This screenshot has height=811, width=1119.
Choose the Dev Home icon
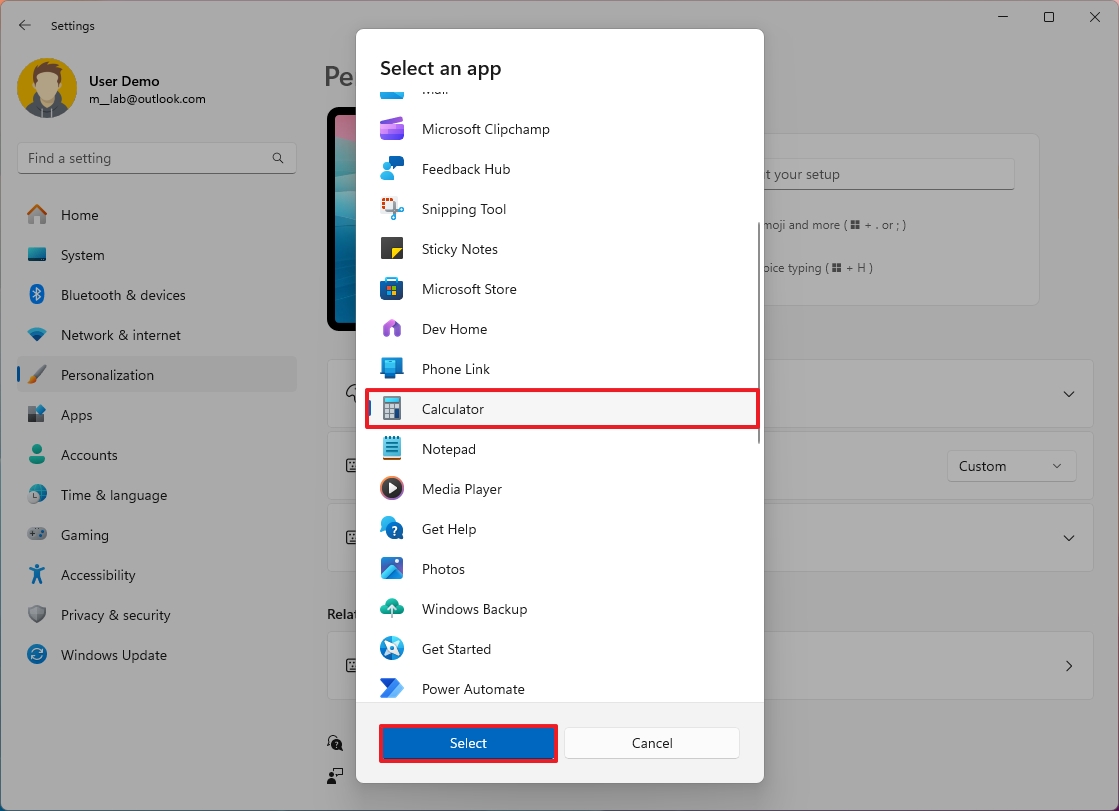(392, 329)
